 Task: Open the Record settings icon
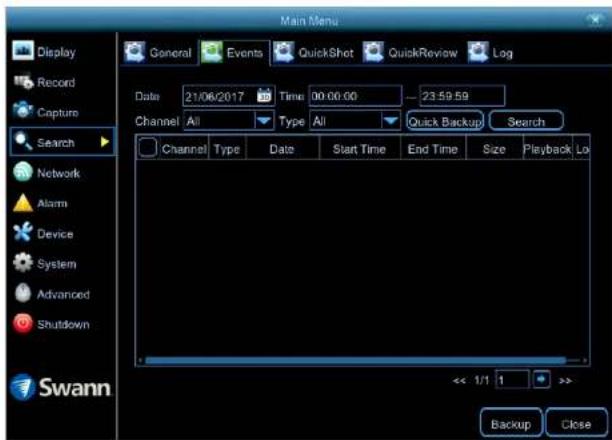(x=23, y=82)
